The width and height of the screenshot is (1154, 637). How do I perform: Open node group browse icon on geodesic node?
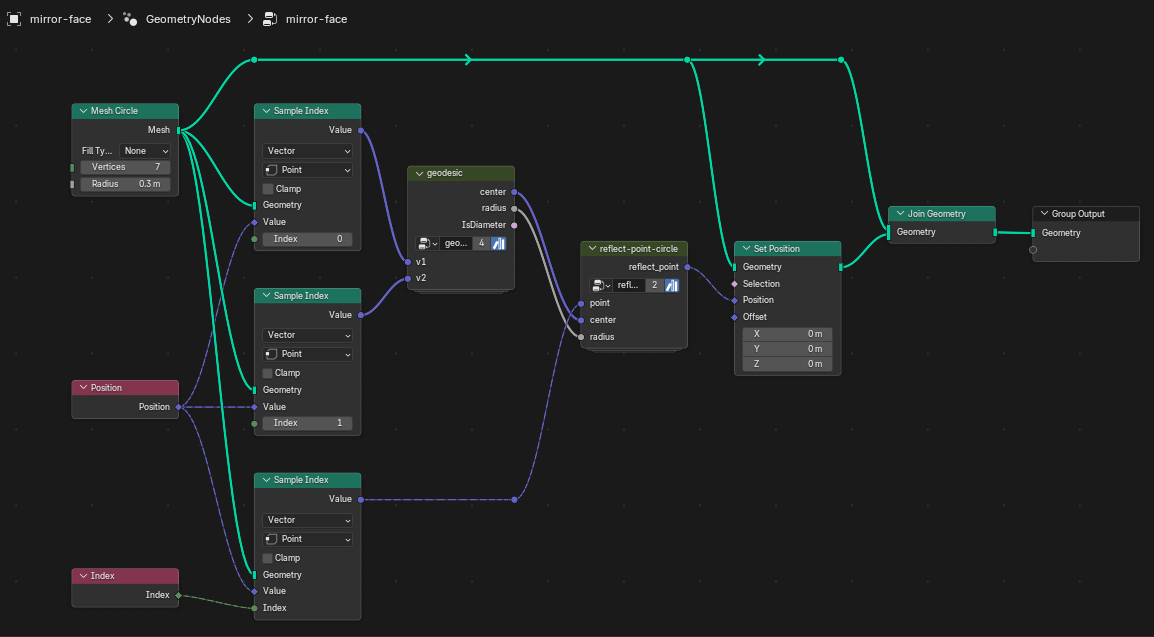point(427,243)
